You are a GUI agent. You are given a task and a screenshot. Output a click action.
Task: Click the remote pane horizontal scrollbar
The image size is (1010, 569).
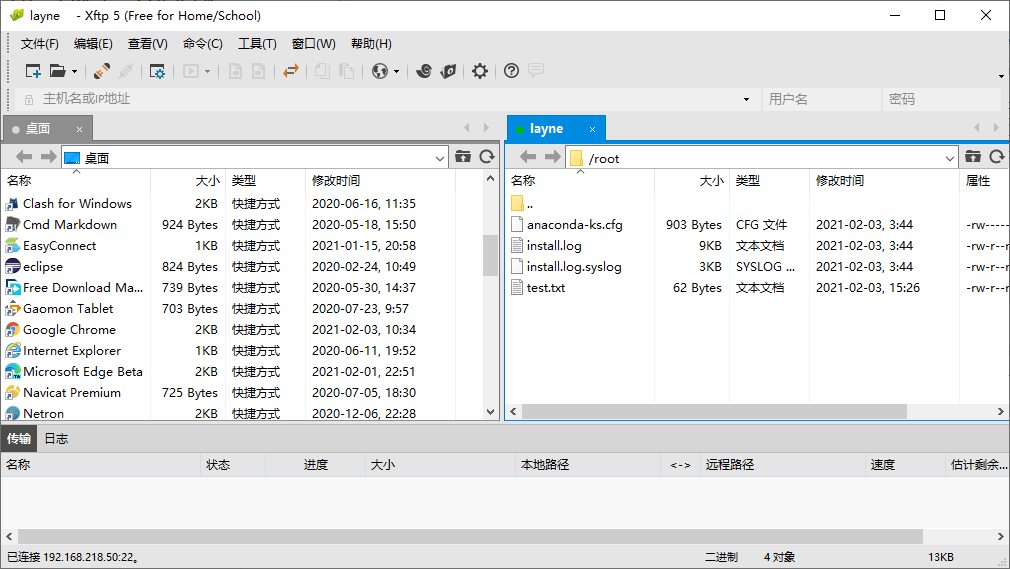[714, 412]
